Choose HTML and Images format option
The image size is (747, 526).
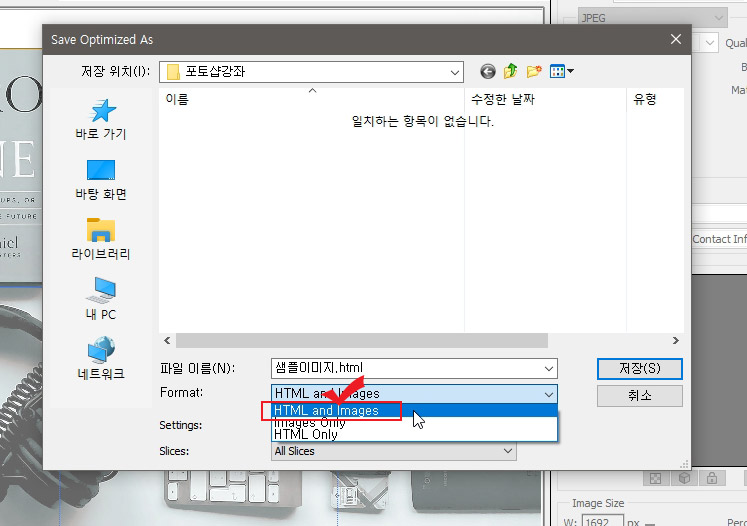click(x=414, y=410)
